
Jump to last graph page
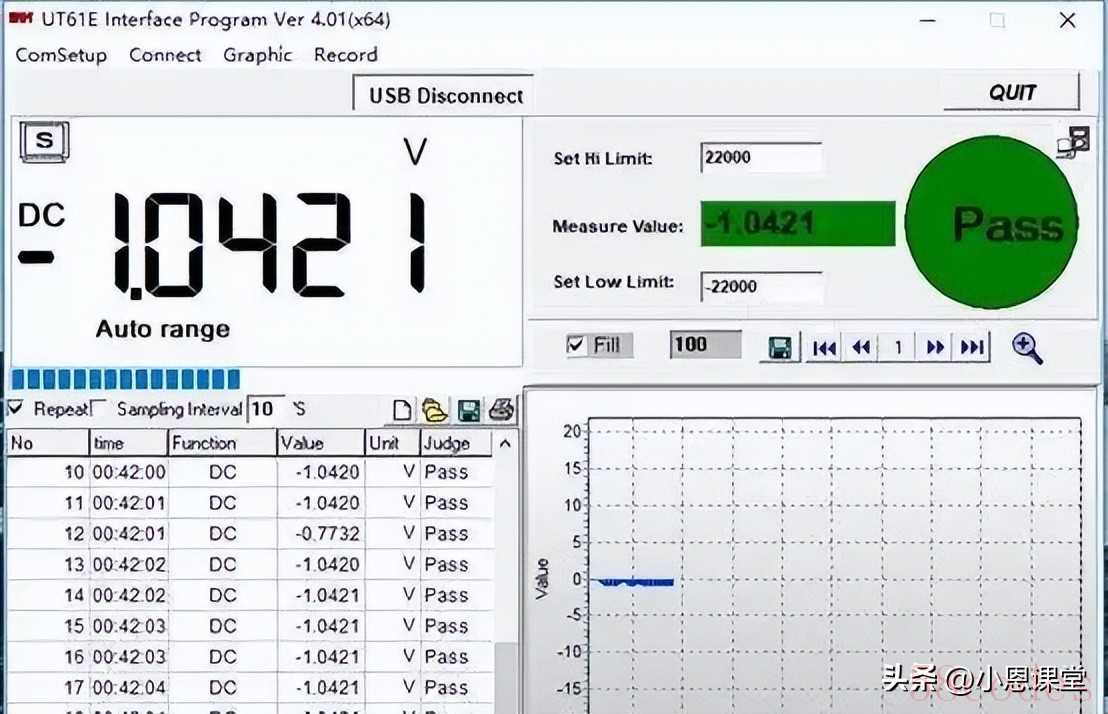pos(972,347)
